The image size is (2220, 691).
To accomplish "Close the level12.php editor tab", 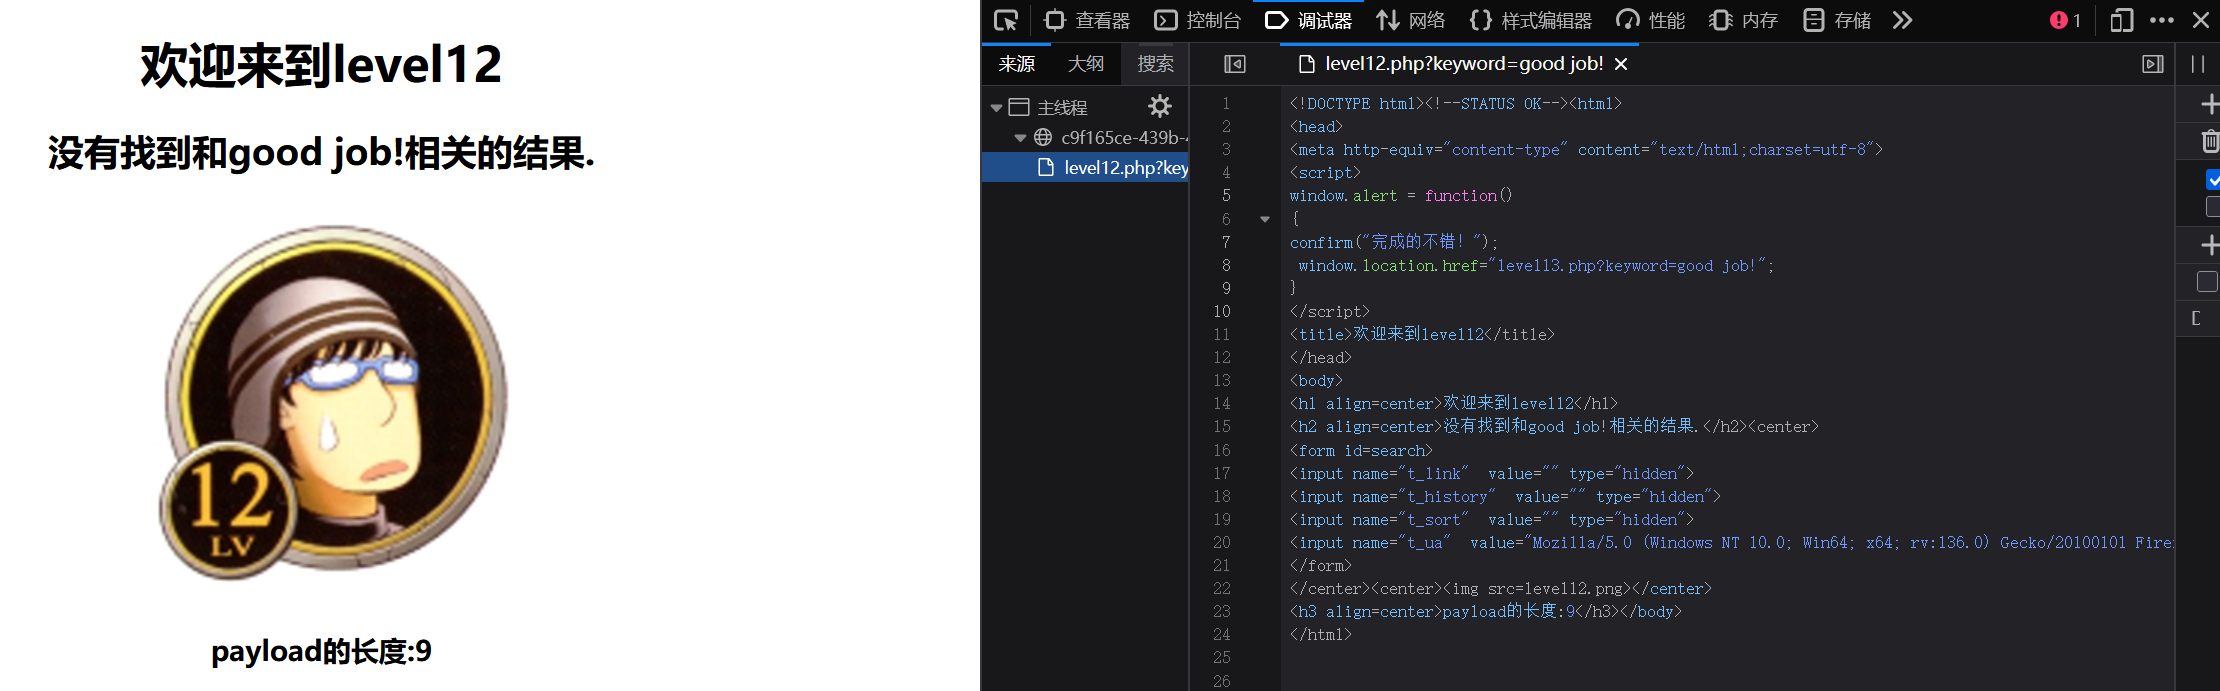I will (1621, 64).
